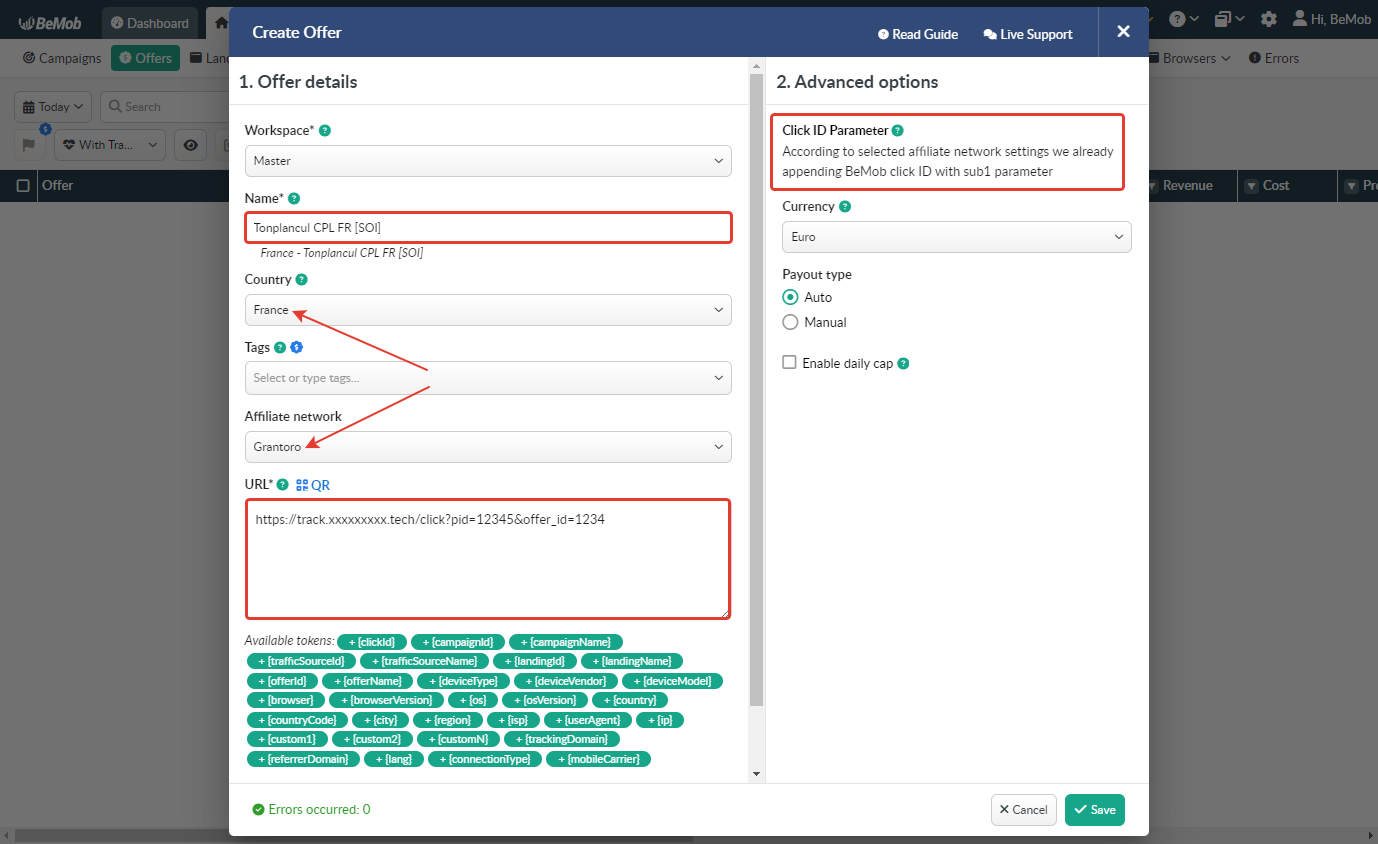Screen dimensions: 1378x844
Task: Open the Live Support link
Action: point(1027,33)
